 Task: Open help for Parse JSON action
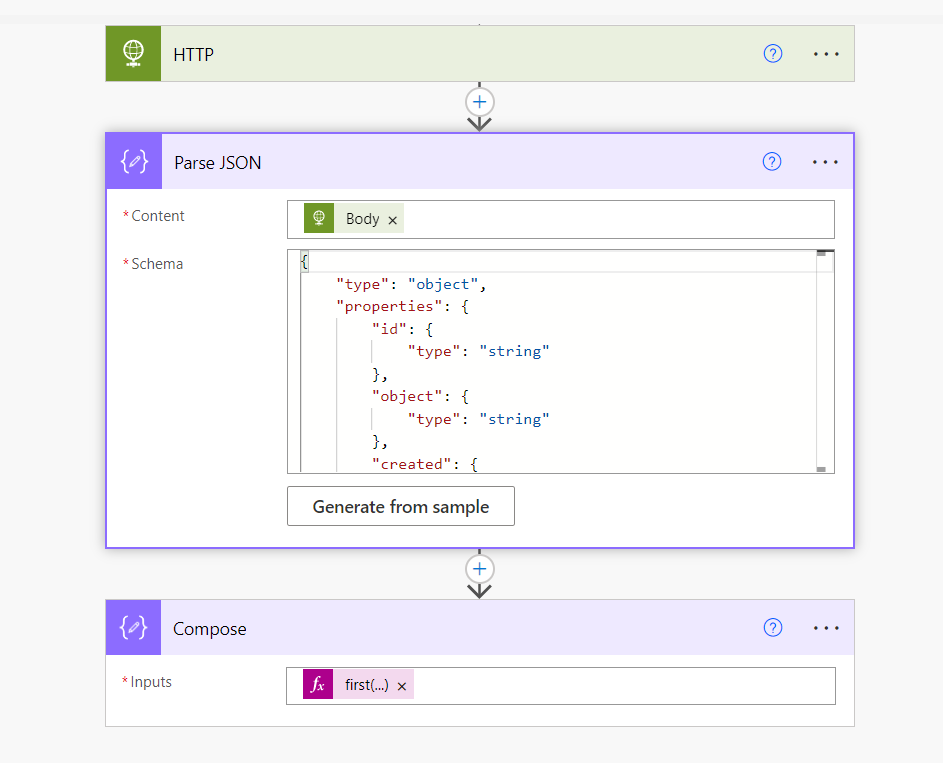[771, 162]
